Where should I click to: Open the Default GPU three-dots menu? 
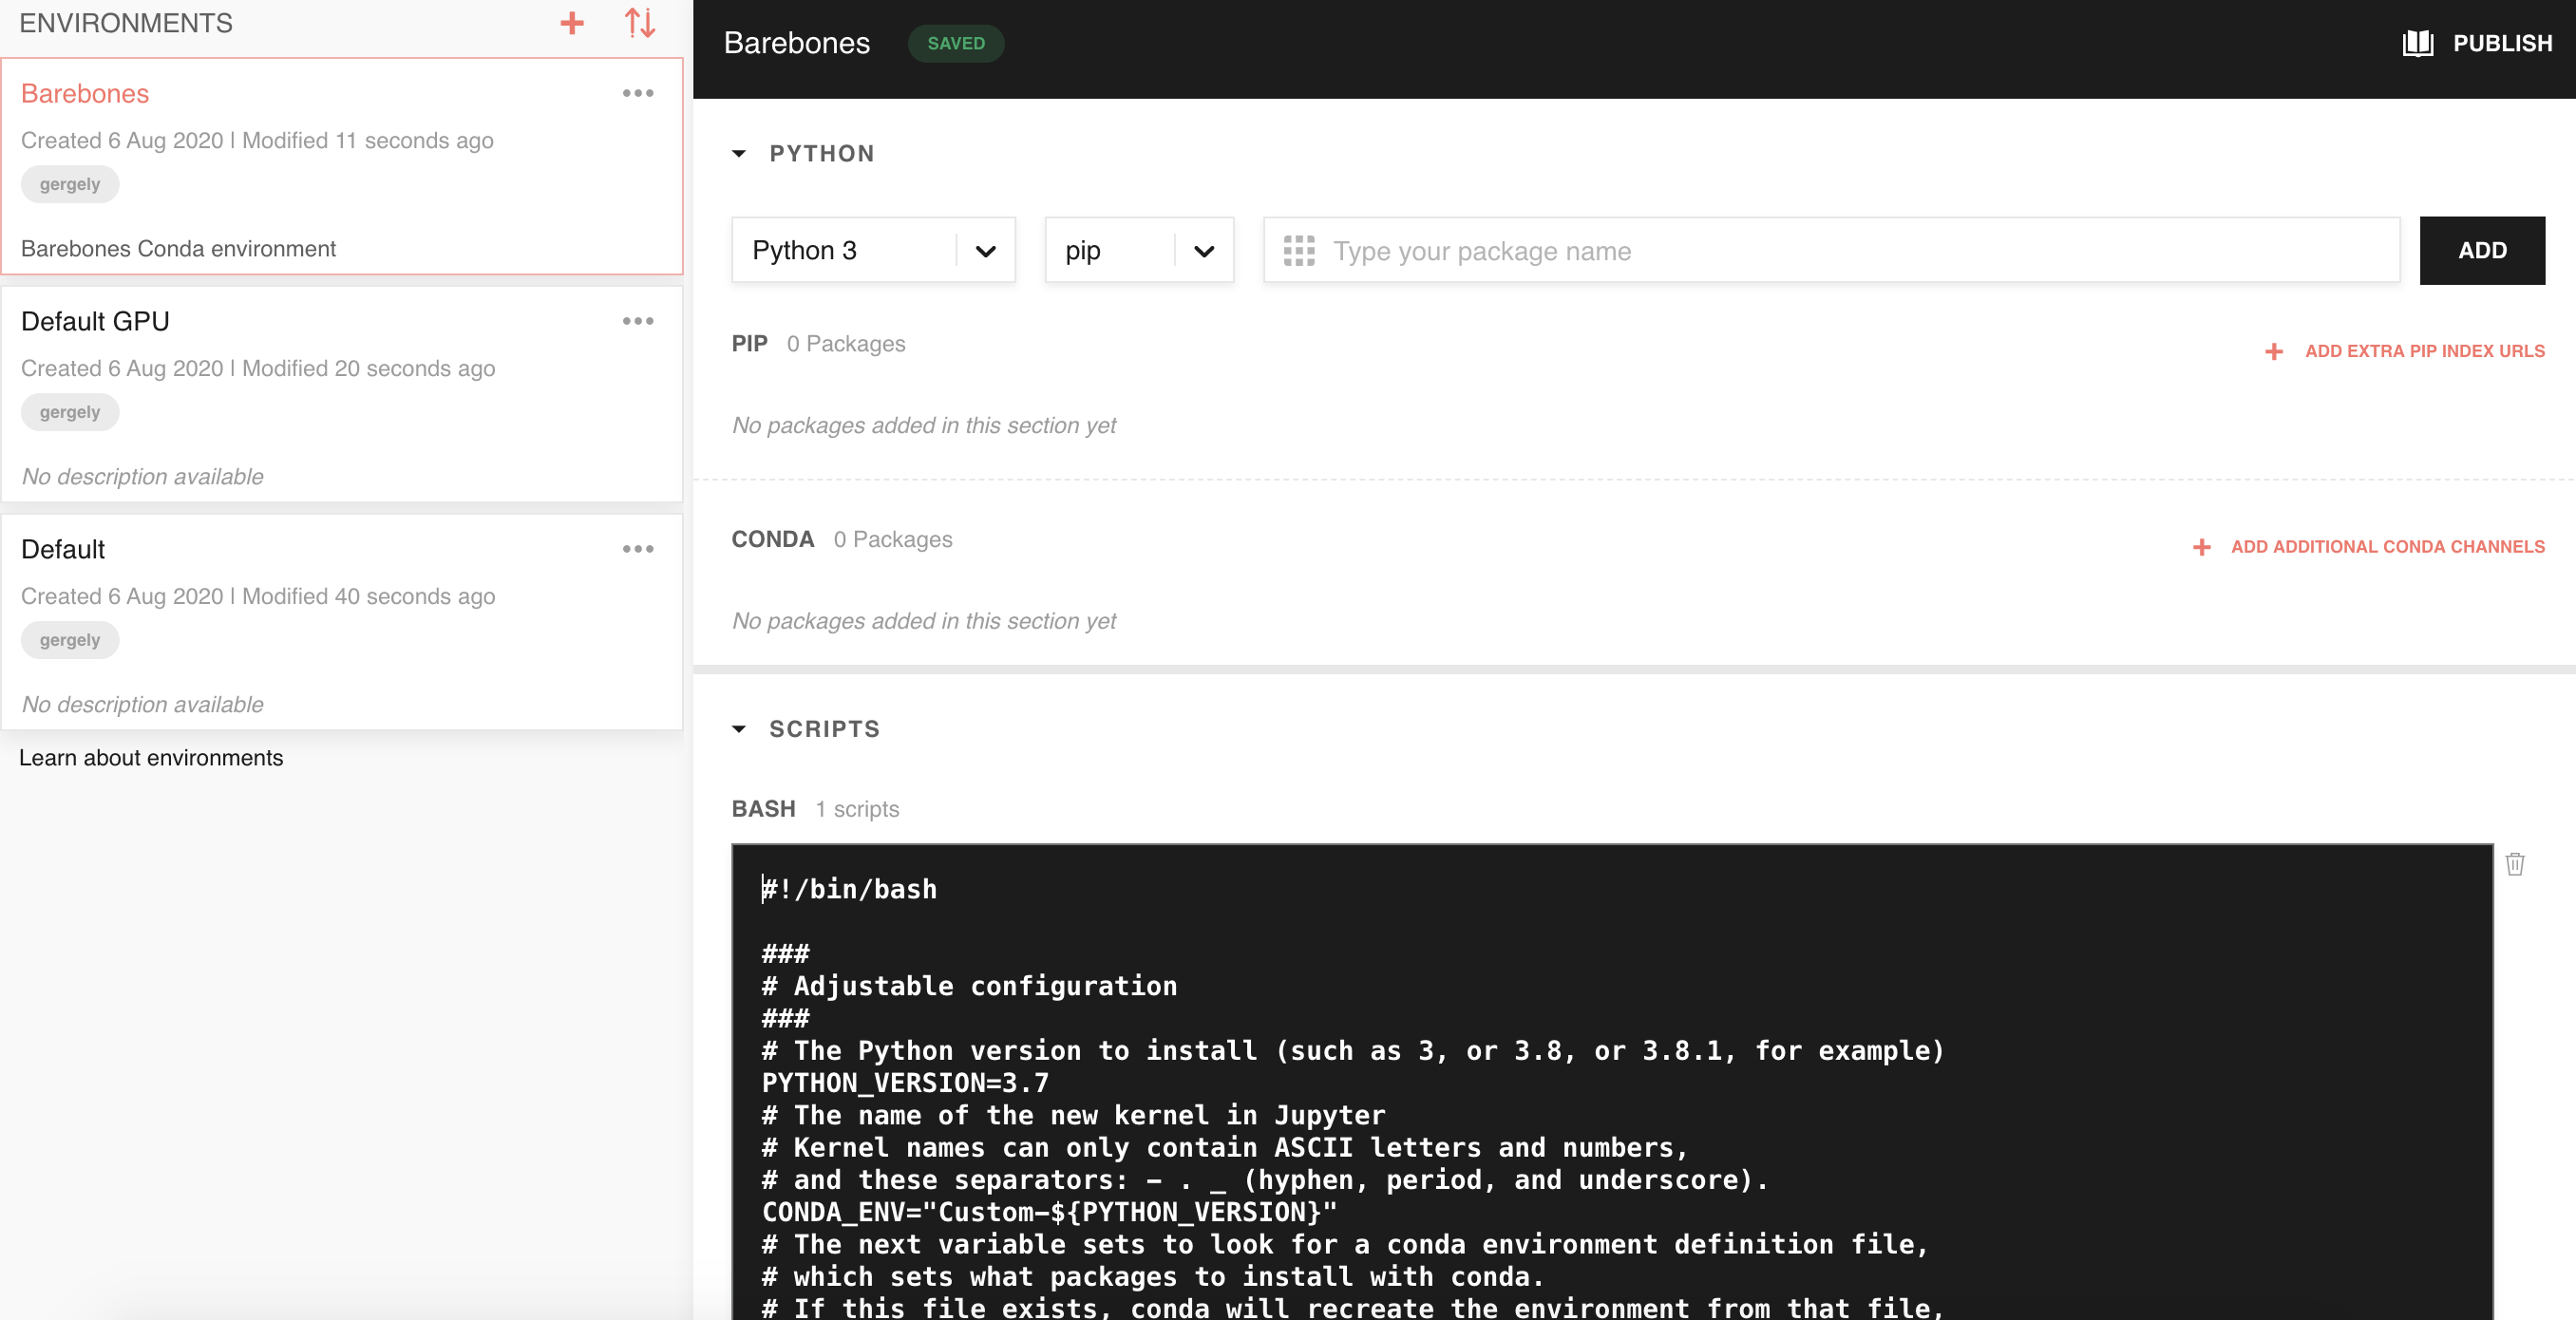(638, 321)
